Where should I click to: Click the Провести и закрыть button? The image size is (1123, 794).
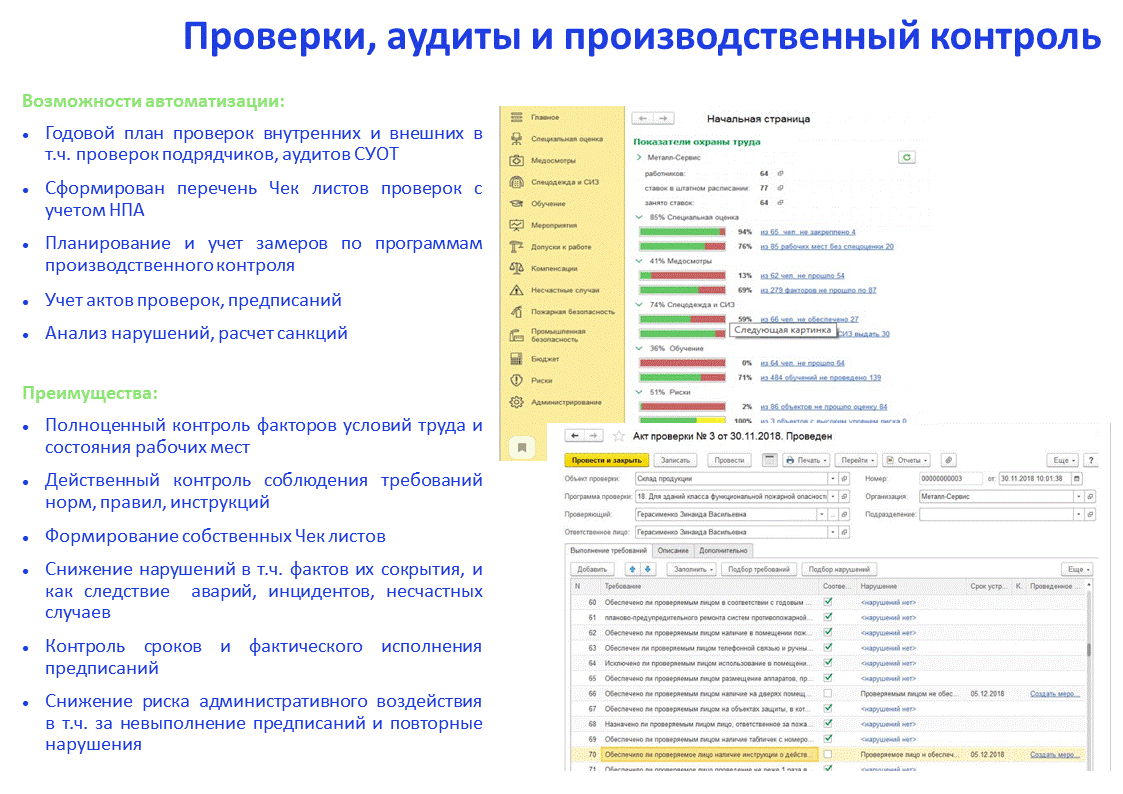point(607,460)
